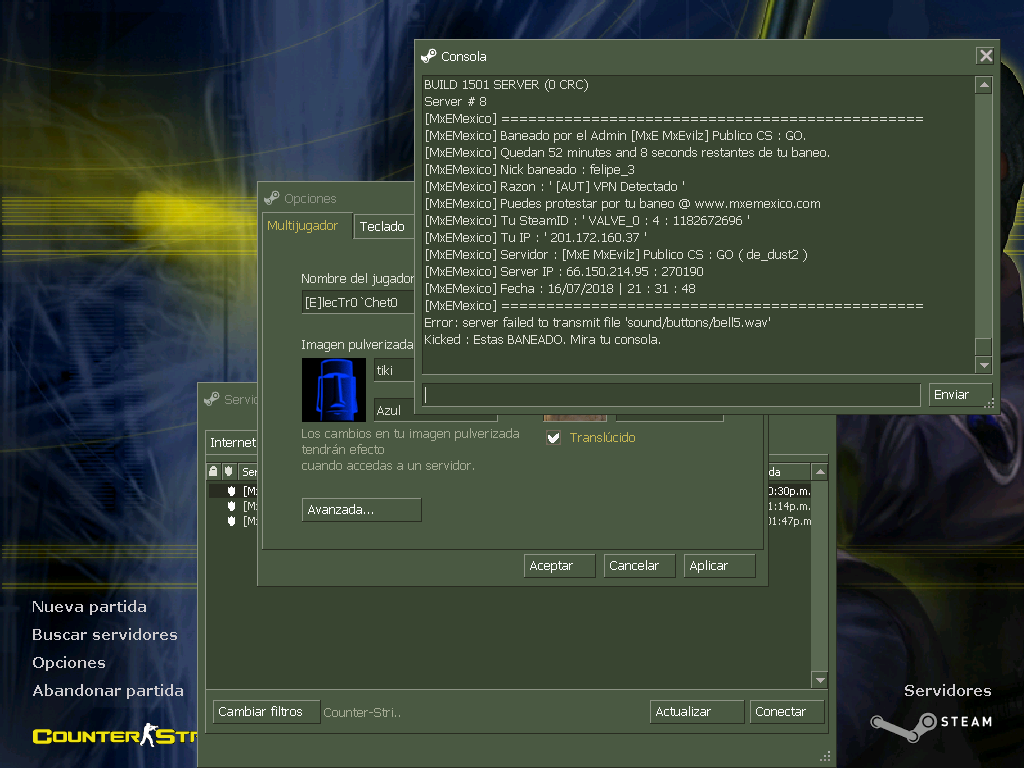This screenshot has width=1024, height=768.
Task: Close the Consola window
Action: (985, 56)
